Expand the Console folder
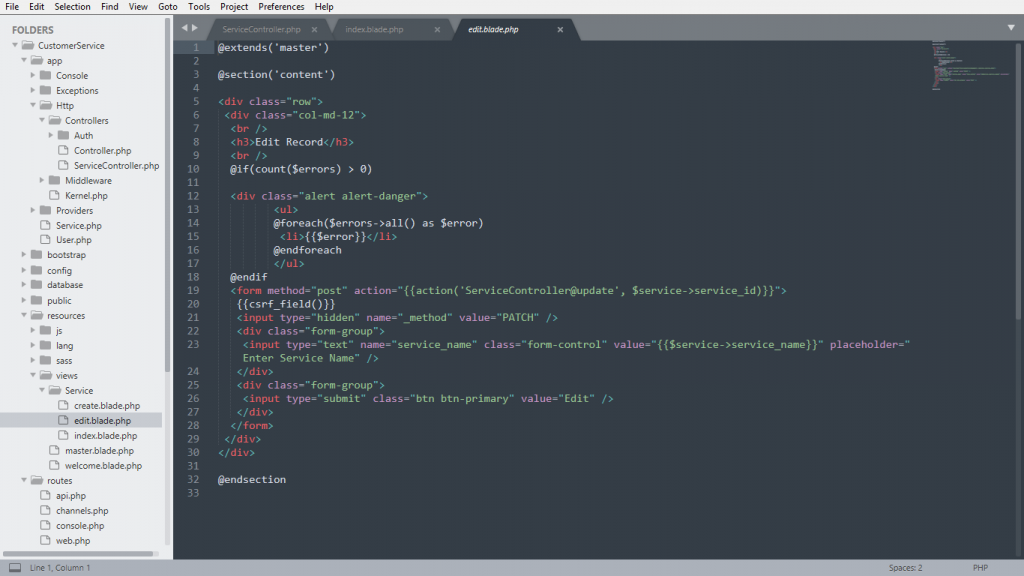 click(x=33, y=76)
